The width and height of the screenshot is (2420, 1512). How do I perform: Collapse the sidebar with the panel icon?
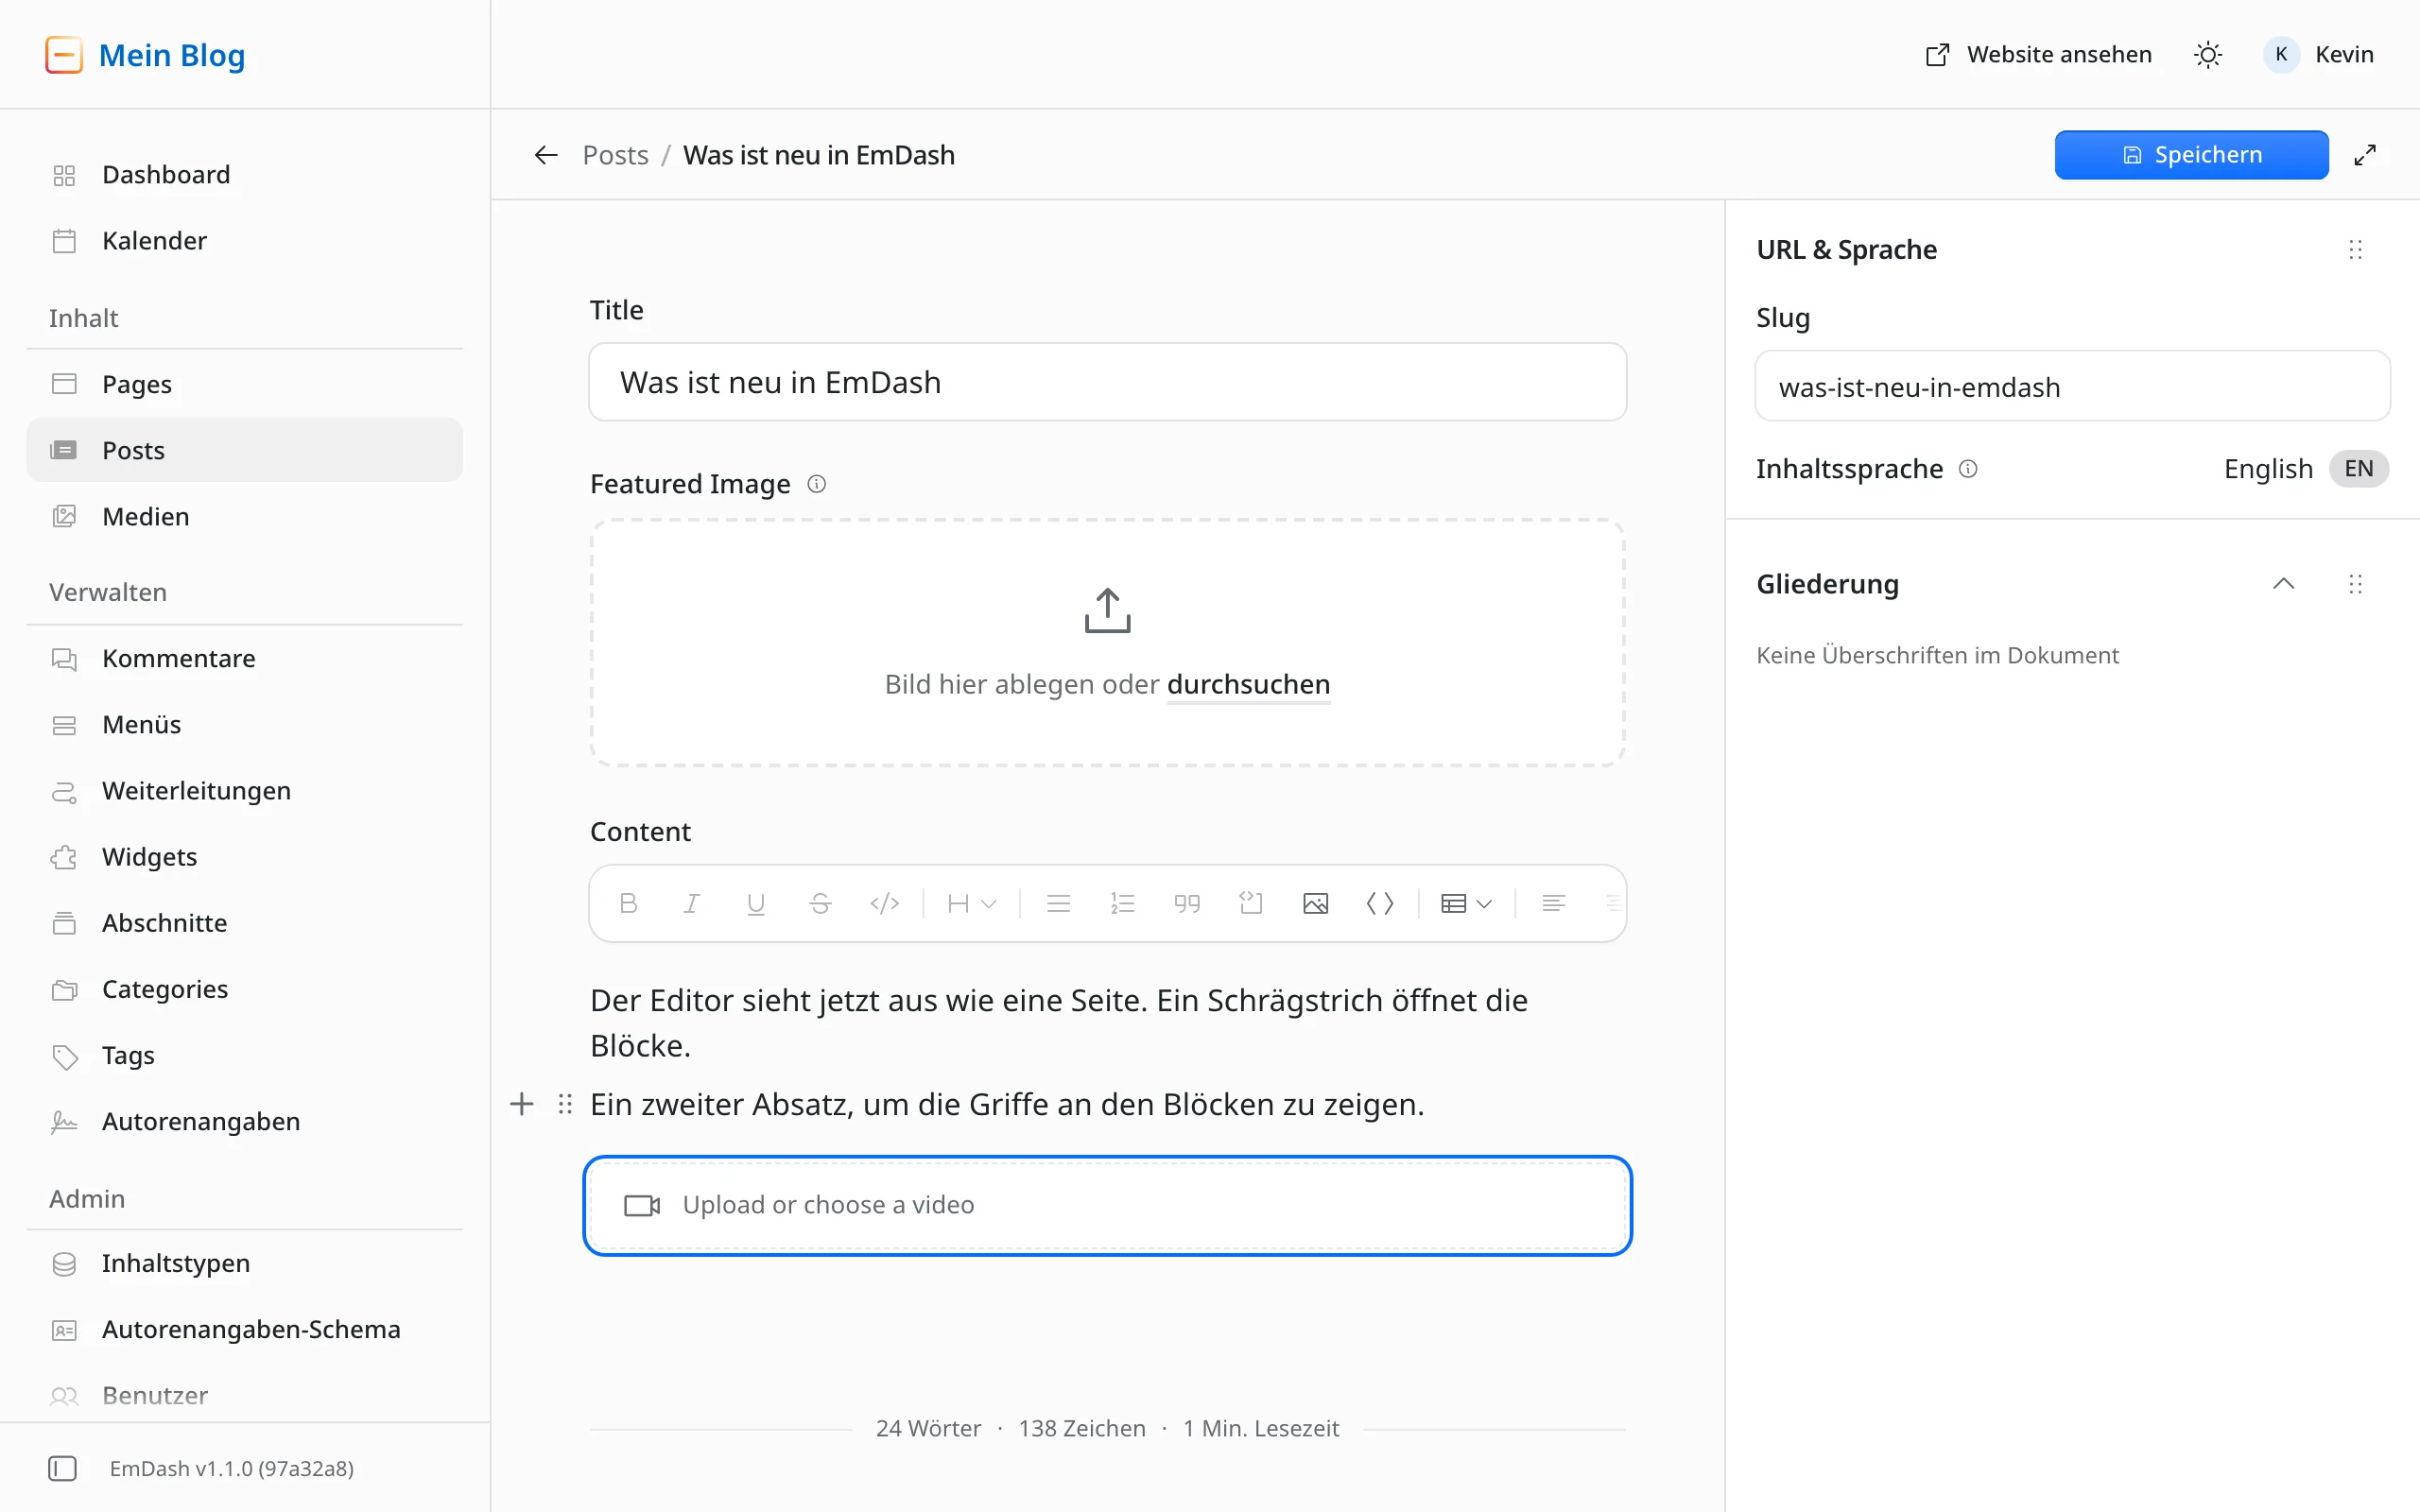pyautogui.click(x=63, y=1468)
